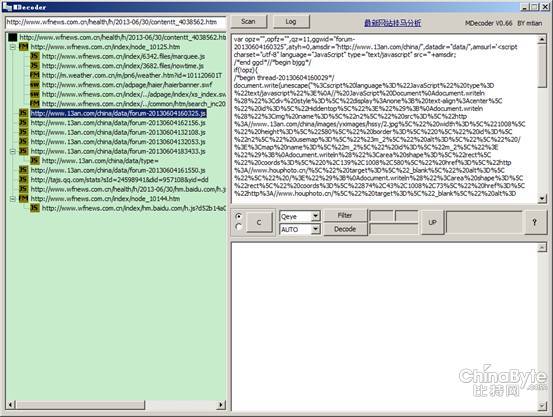Collapse the forum-20130604183433.js branch

coord(12,151)
